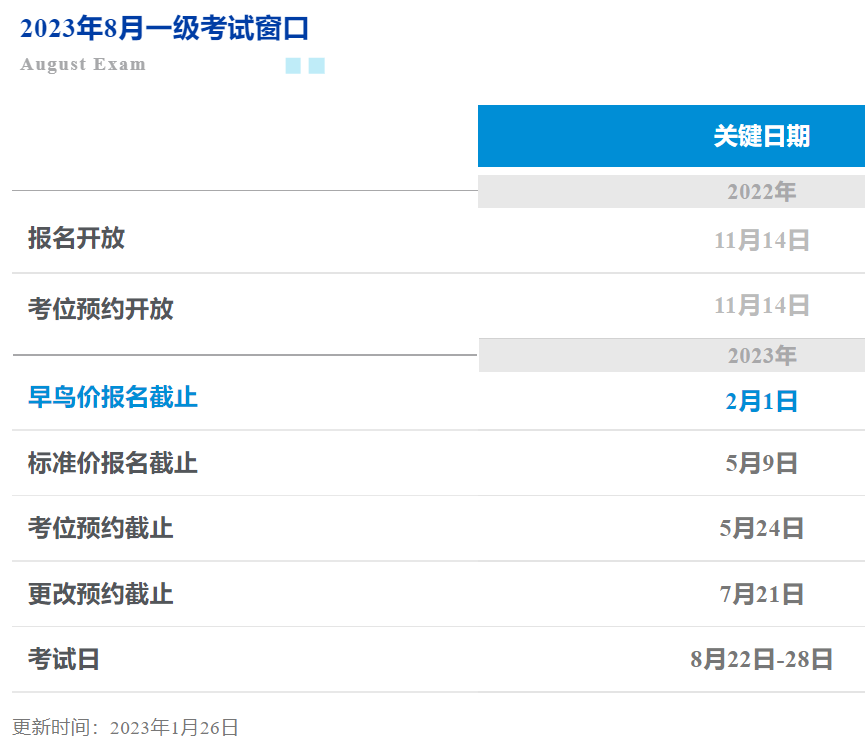Screen dimensions: 865x754
Task: Select the 考位预约开放 row label
Action: [100, 308]
